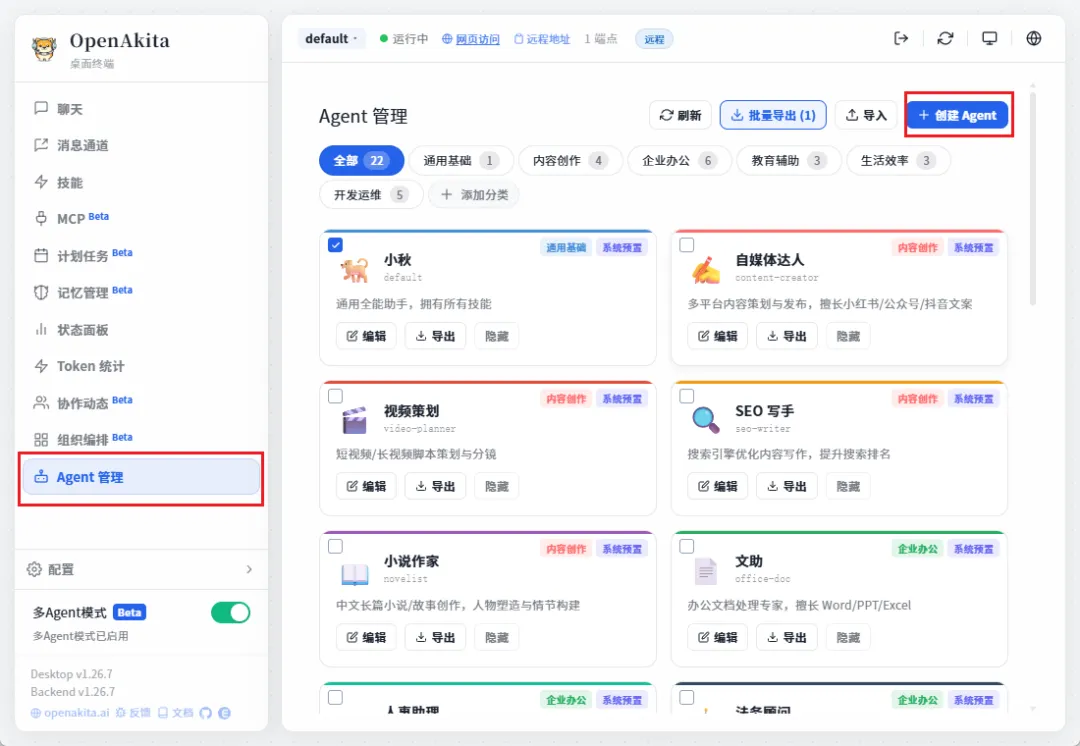Open openakita.ai website link
This screenshot has height=746, width=1080.
[x=70, y=713]
